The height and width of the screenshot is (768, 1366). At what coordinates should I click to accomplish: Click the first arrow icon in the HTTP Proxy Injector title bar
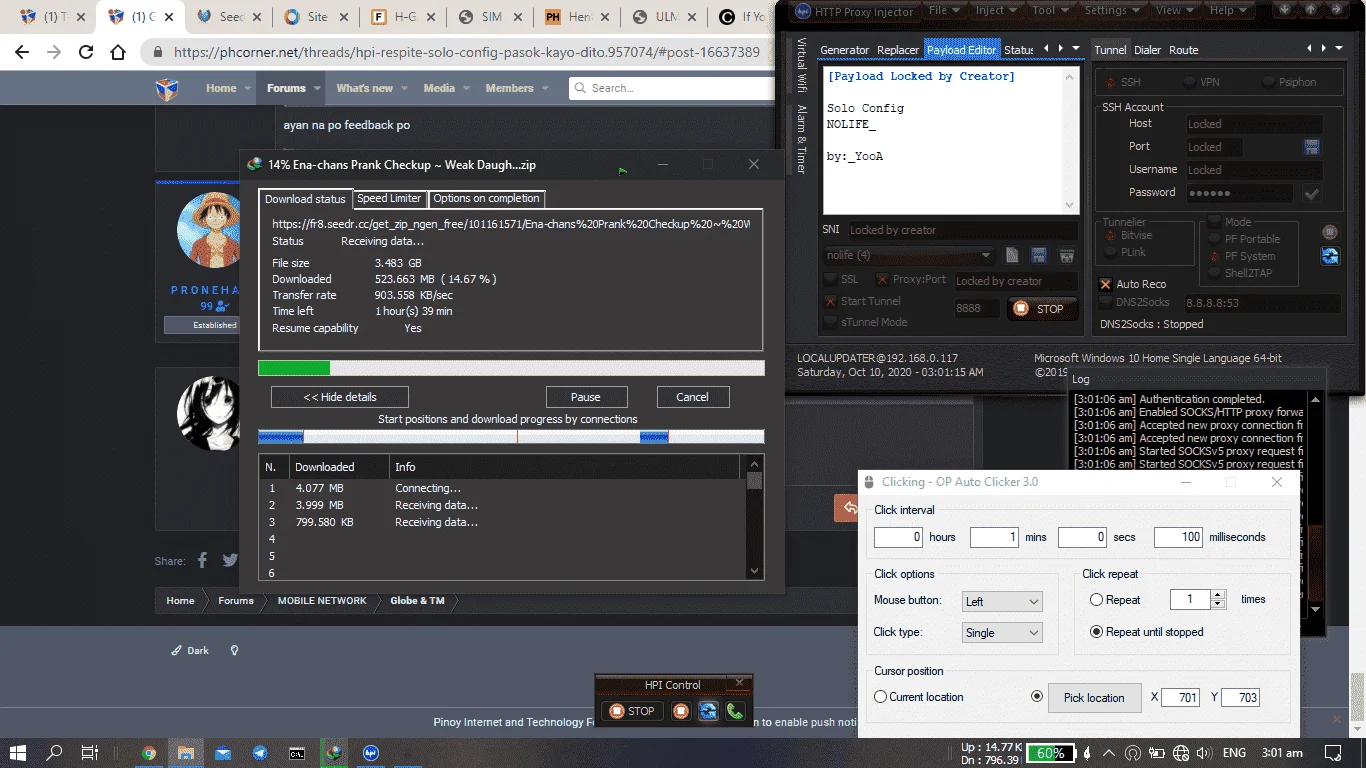1285,10
